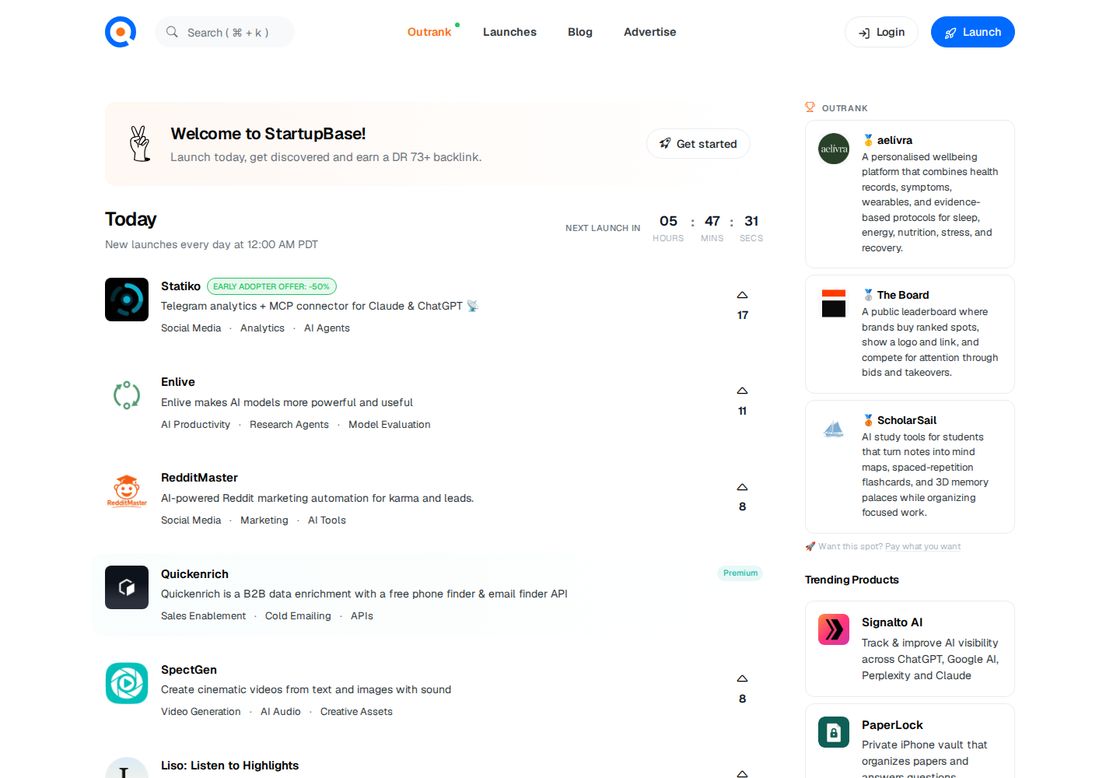Select the AI Productivity tag
Viewport: 1120px width, 778px height.
tap(196, 424)
